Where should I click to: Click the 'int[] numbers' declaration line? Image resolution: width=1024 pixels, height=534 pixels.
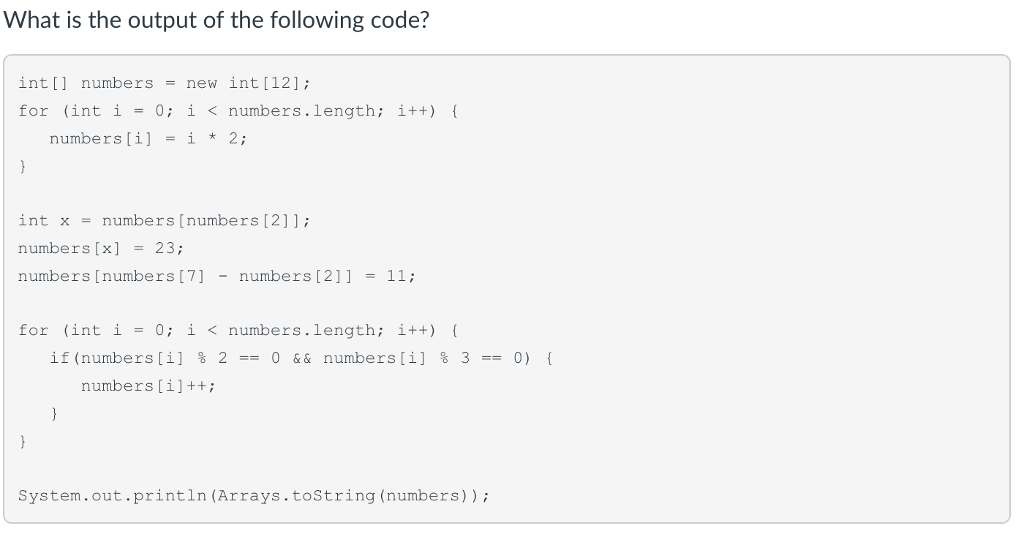[86, 83]
